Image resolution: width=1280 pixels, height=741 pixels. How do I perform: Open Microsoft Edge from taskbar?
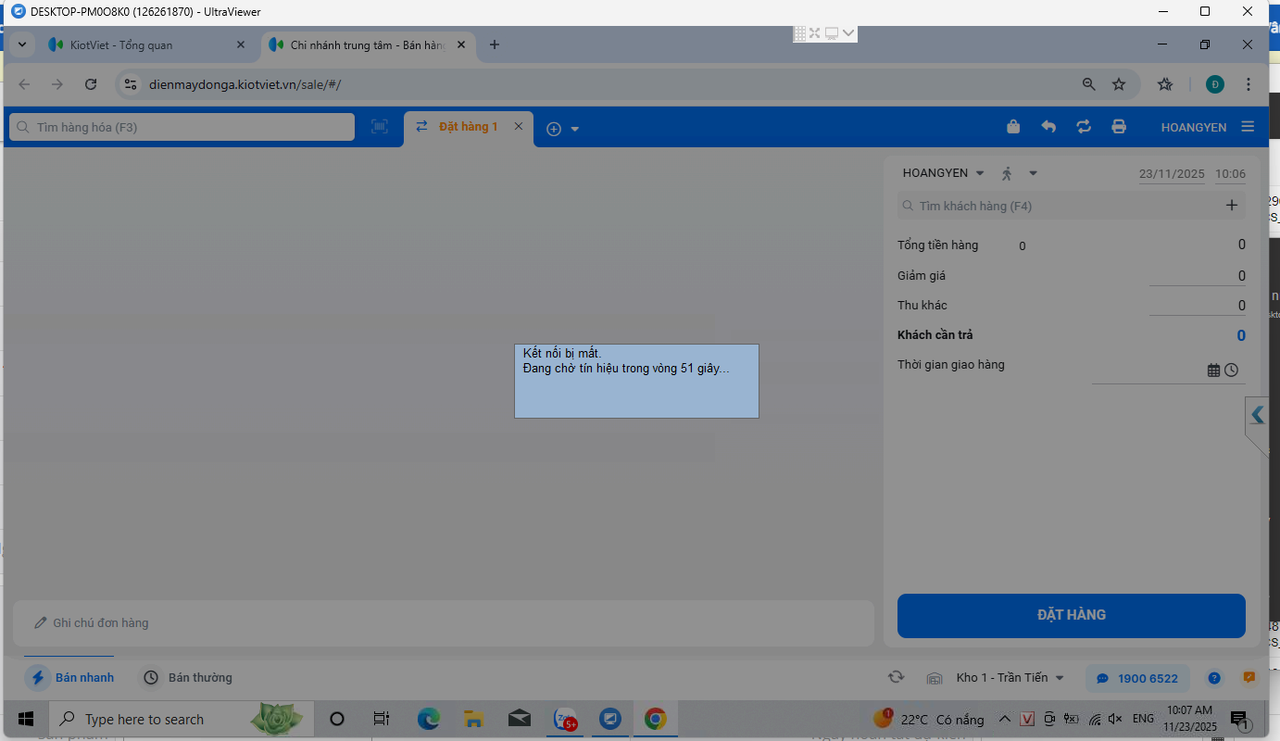[x=428, y=719]
